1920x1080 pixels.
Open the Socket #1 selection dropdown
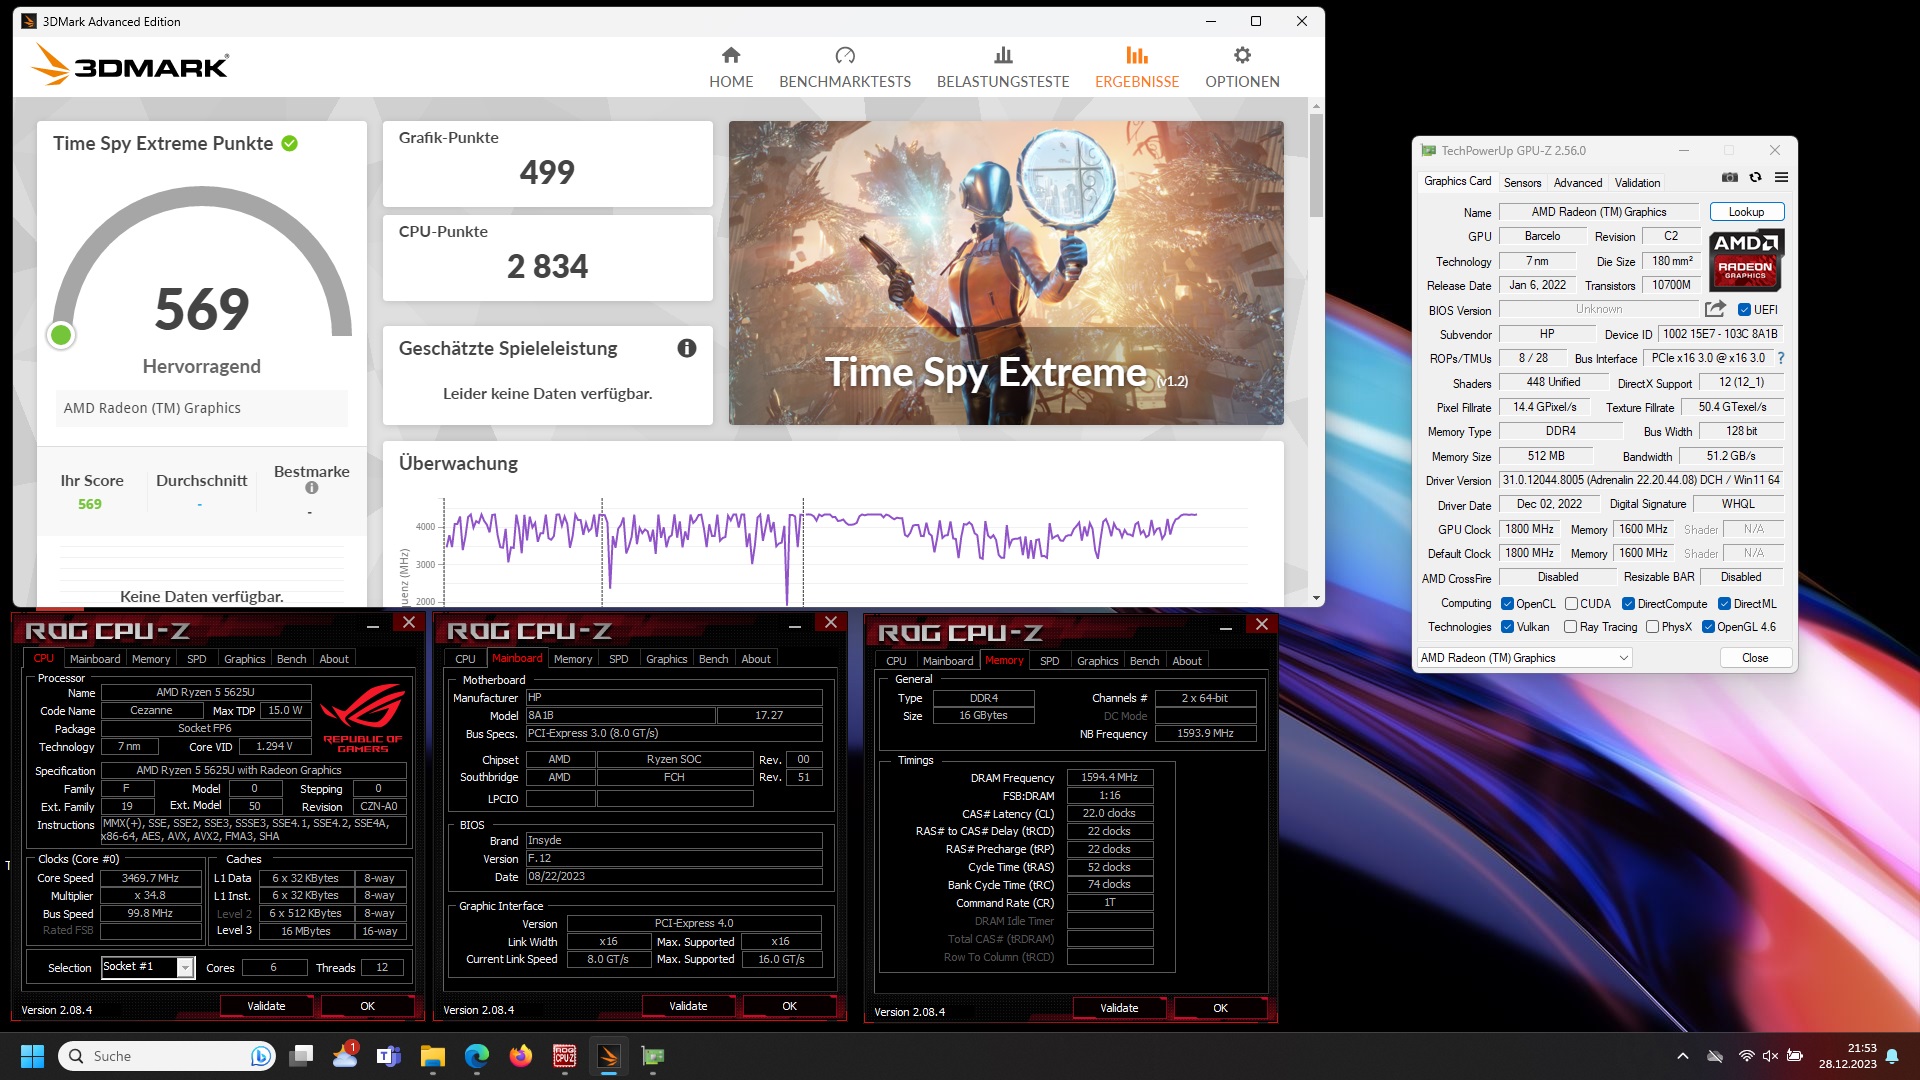tap(147, 967)
